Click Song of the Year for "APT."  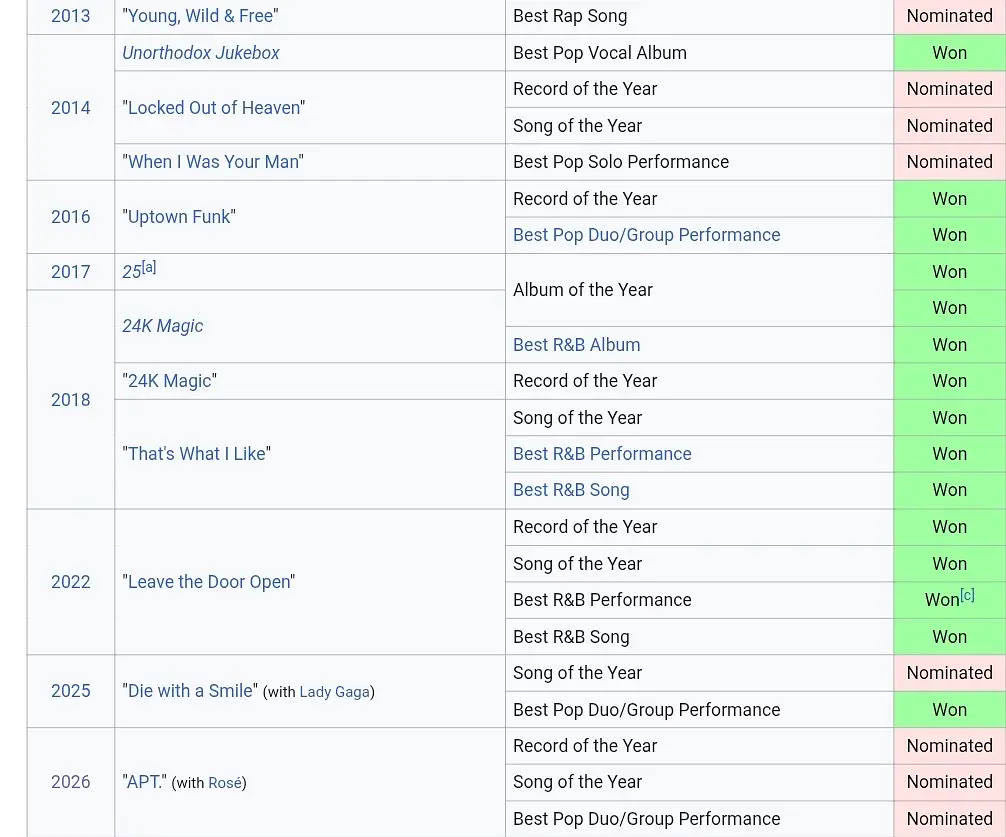coord(699,782)
